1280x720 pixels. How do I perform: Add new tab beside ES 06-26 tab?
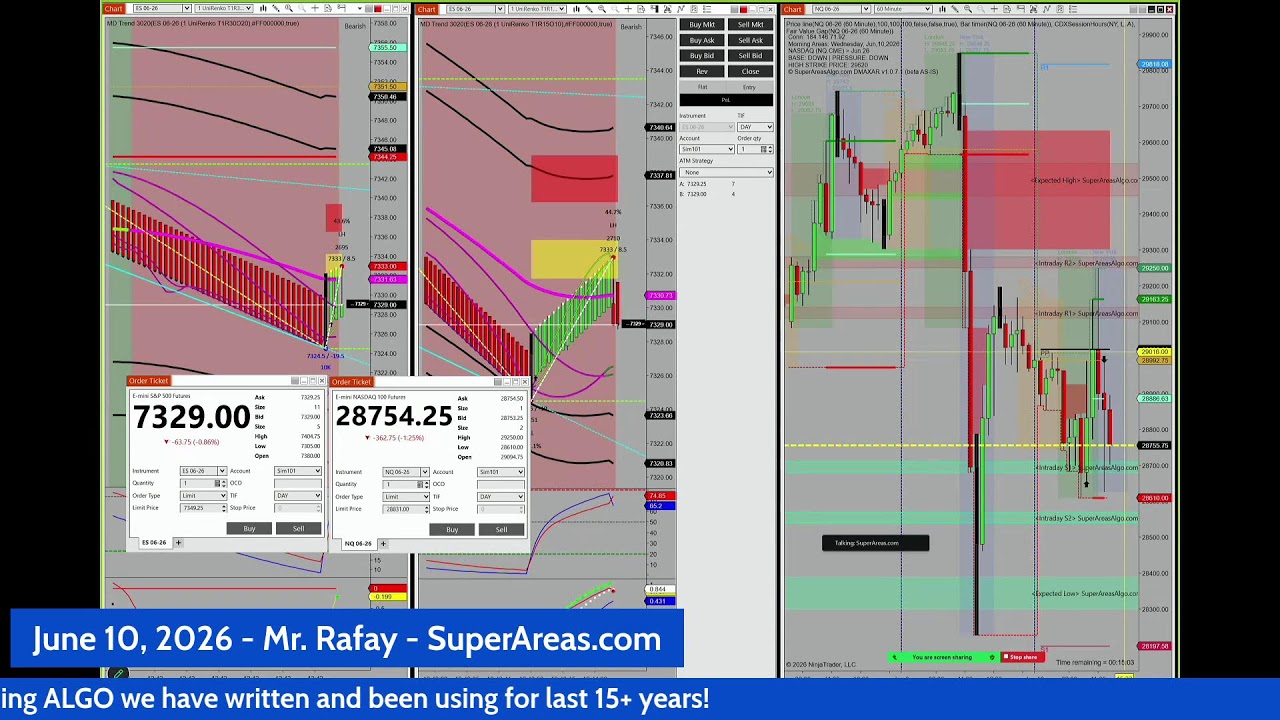178,542
